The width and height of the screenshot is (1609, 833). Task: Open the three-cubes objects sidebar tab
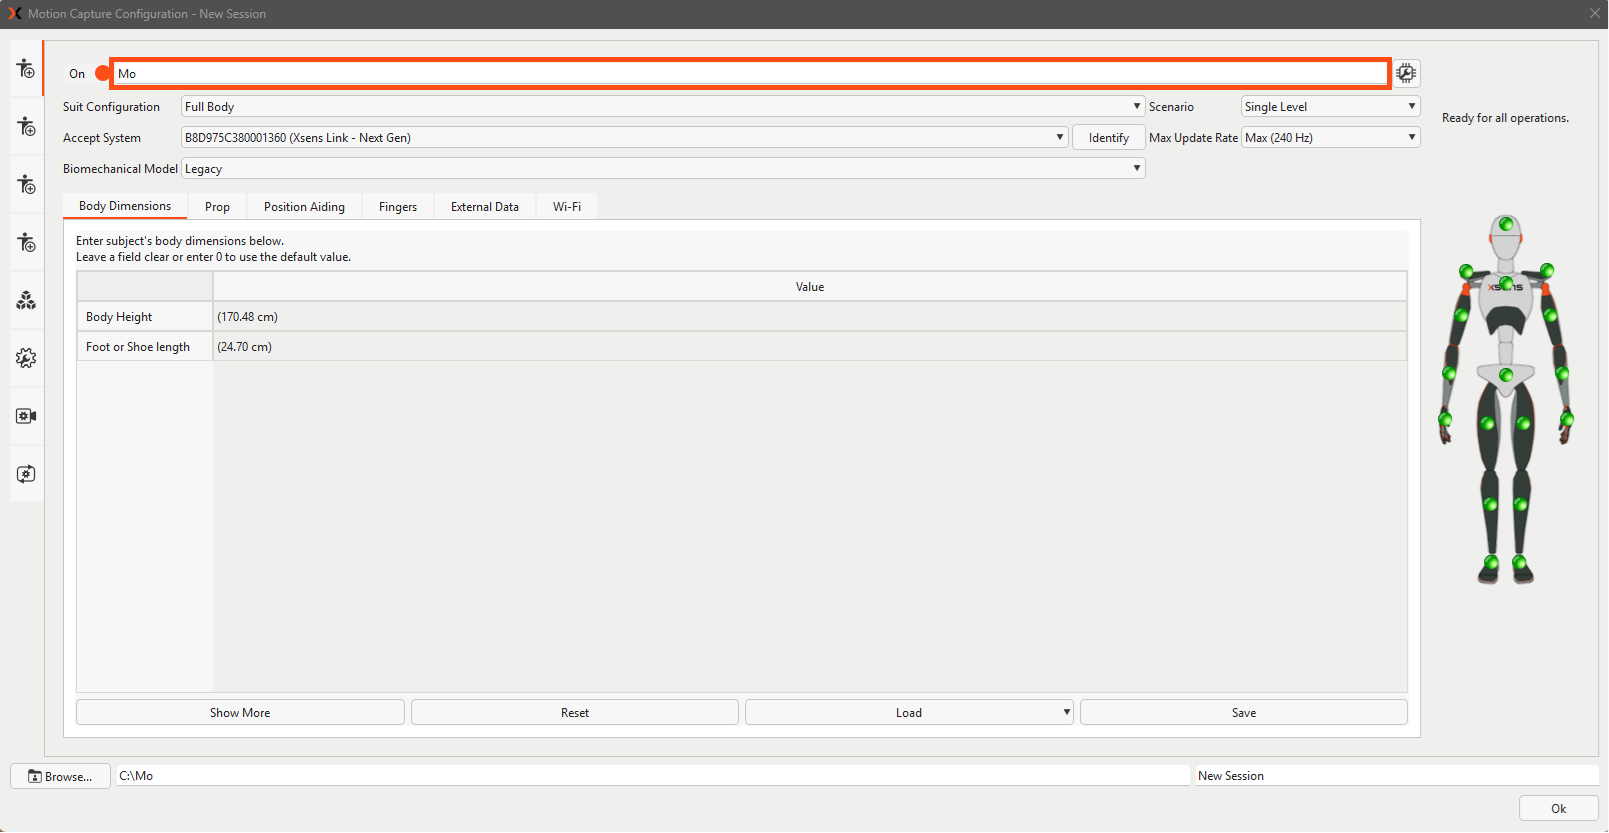pos(26,300)
